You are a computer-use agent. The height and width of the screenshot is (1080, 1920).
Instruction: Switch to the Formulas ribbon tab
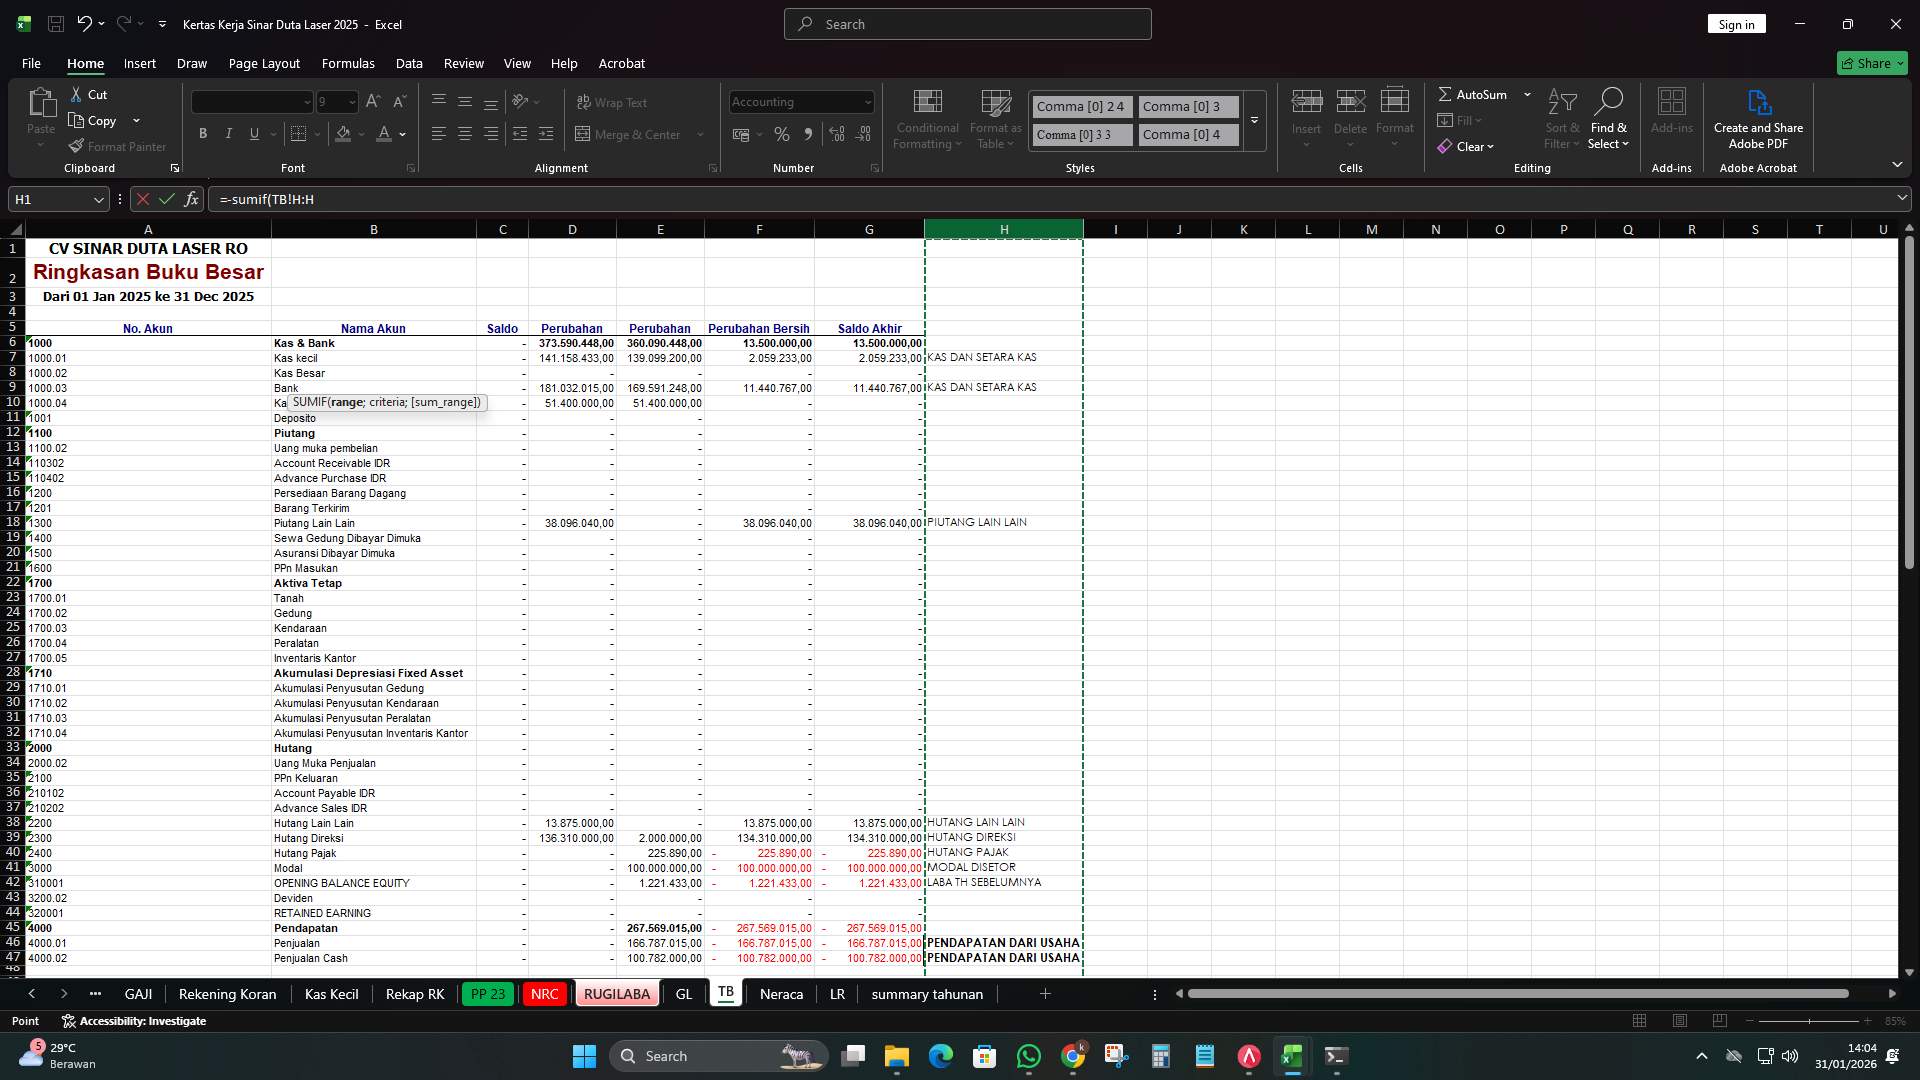pyautogui.click(x=348, y=63)
